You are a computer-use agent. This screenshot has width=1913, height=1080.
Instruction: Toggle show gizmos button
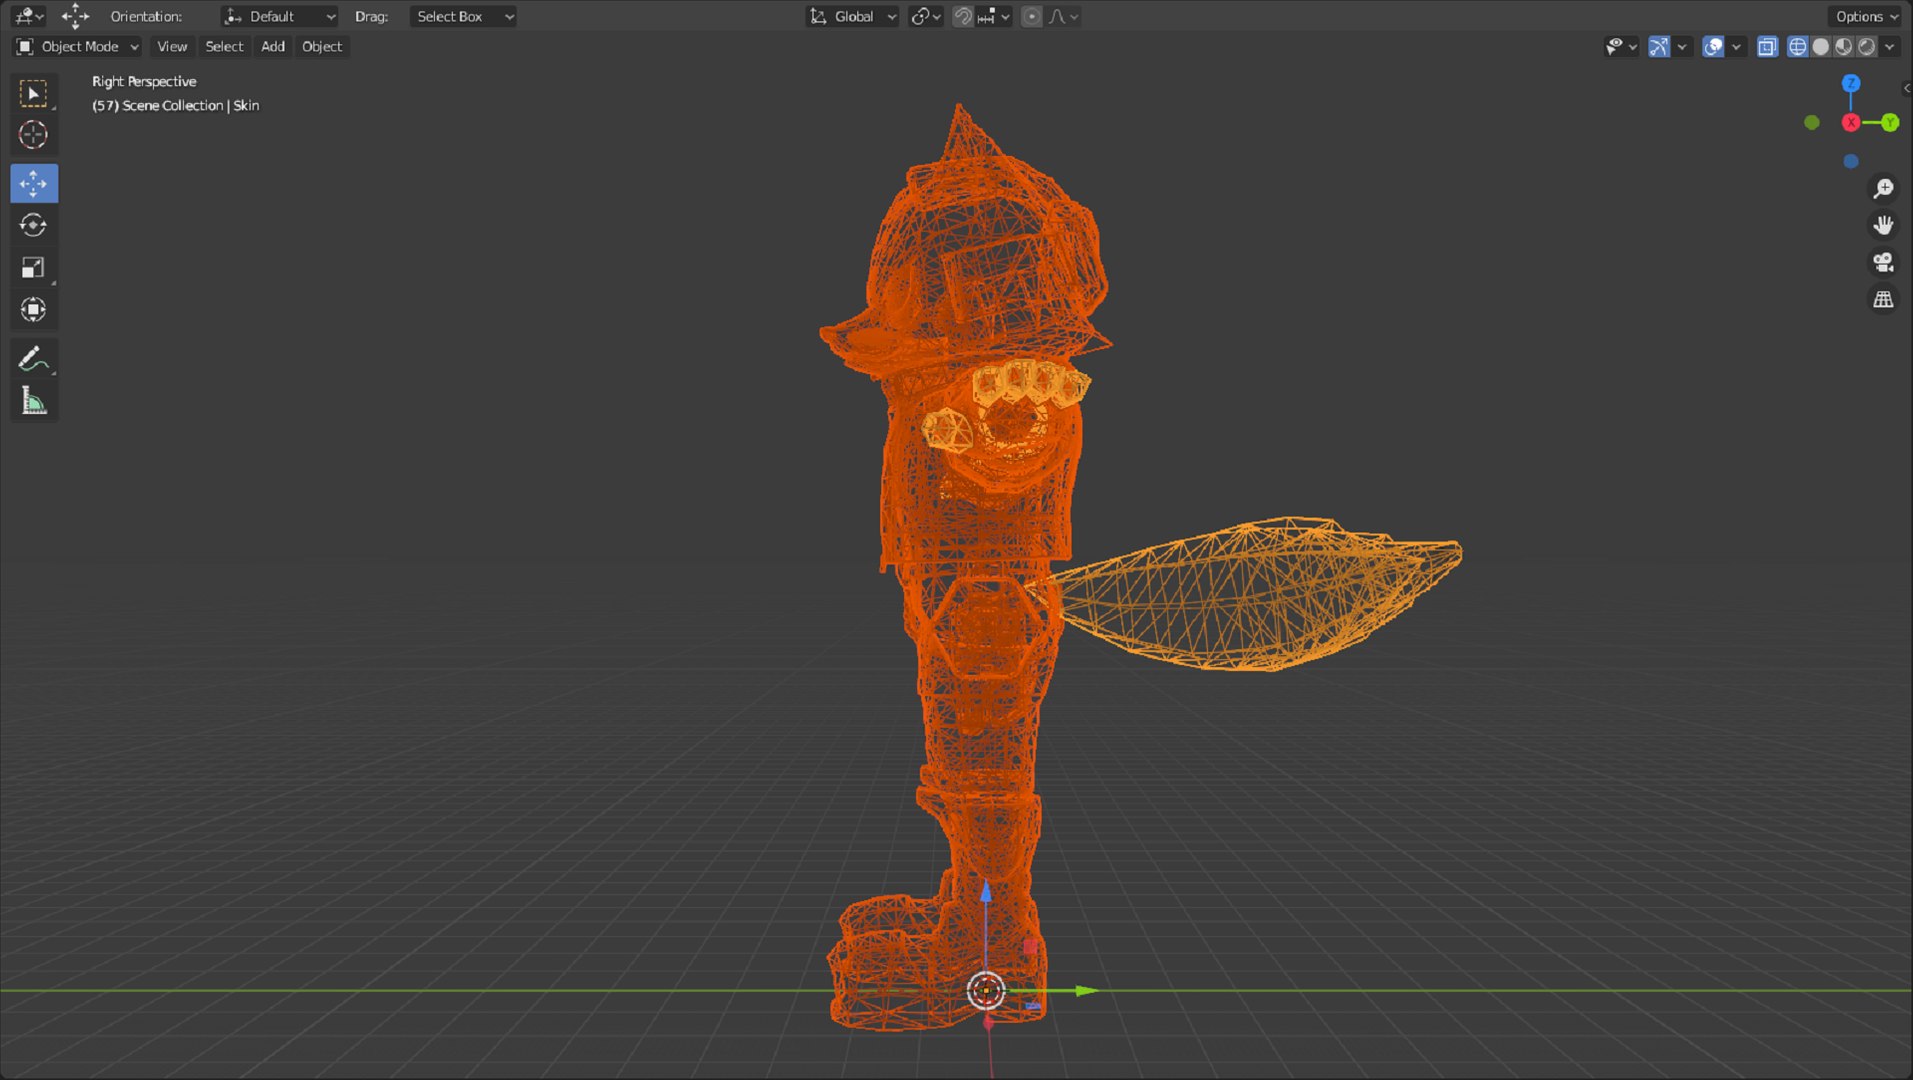[1659, 46]
